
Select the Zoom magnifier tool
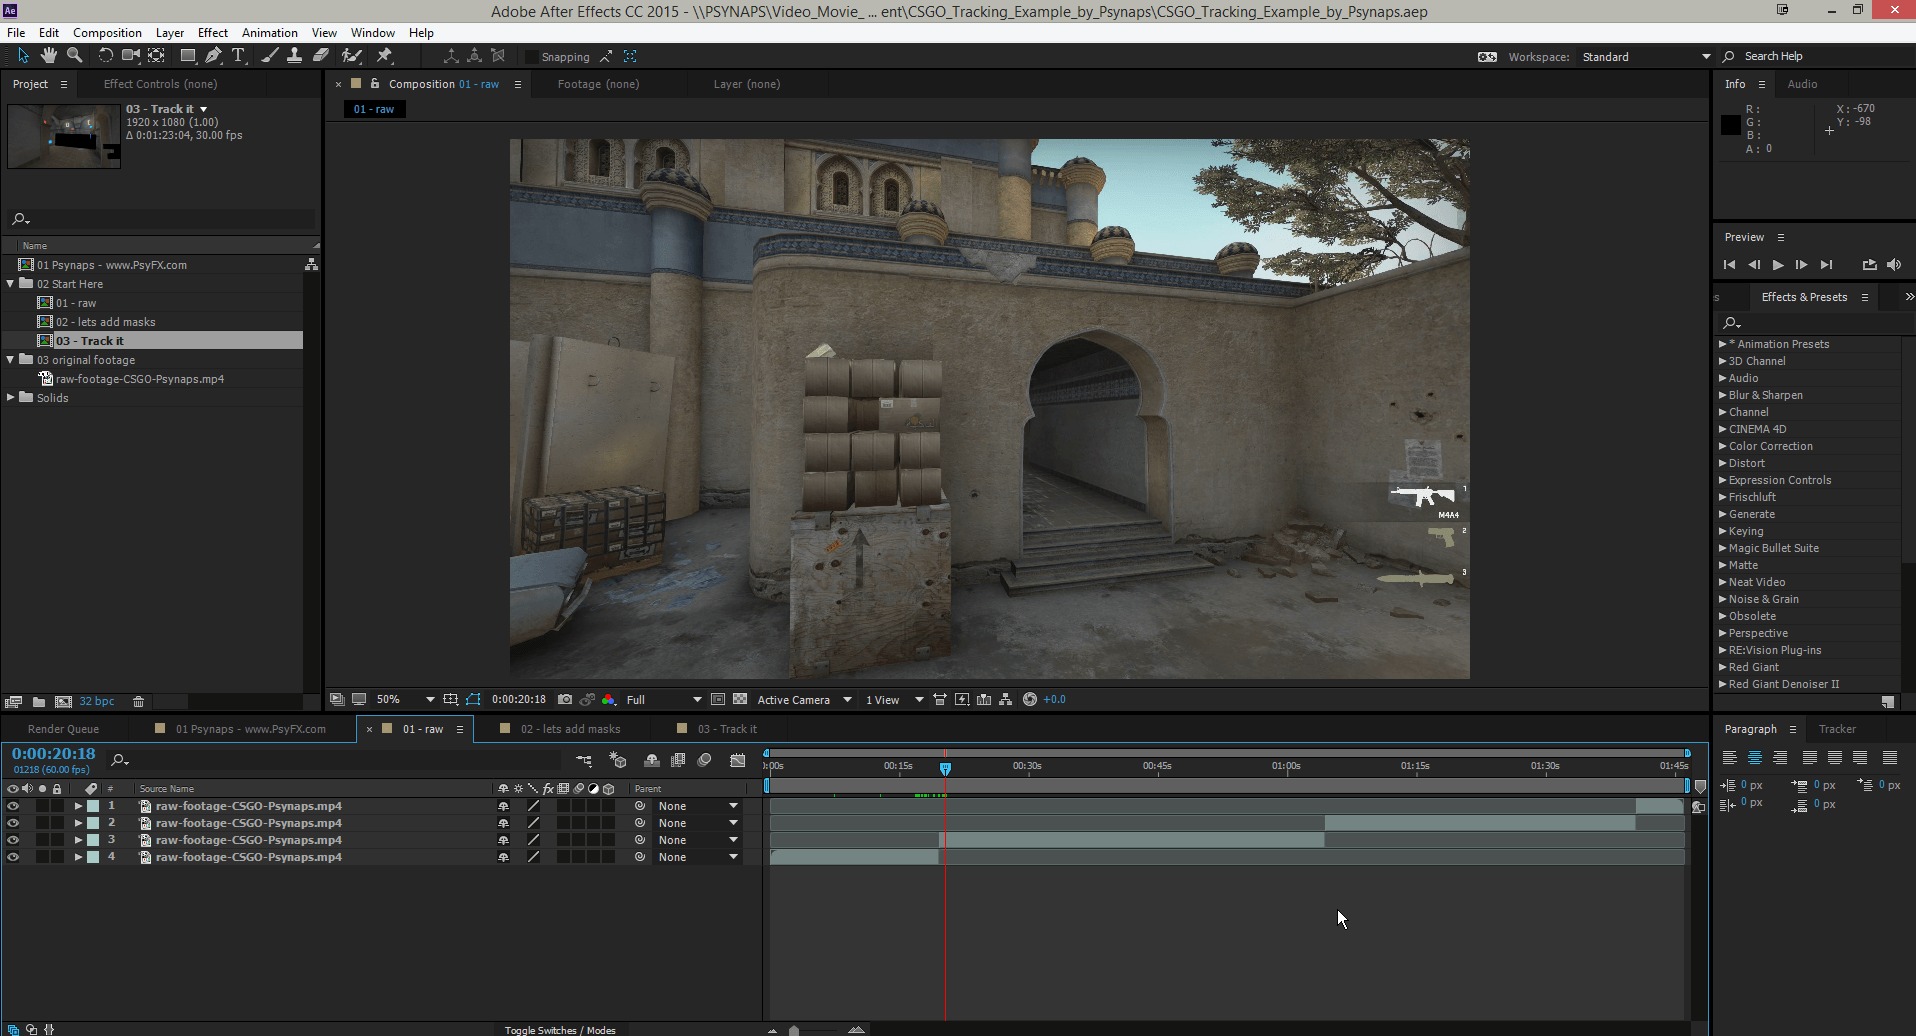click(x=74, y=56)
